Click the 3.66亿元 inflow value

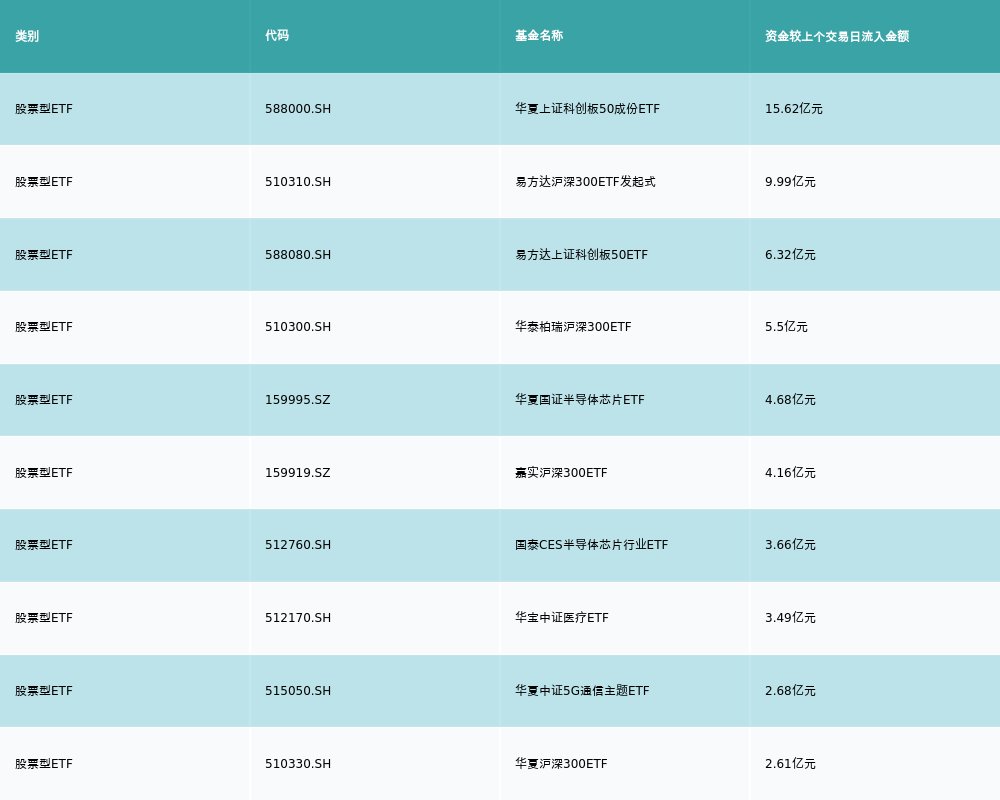coord(790,545)
